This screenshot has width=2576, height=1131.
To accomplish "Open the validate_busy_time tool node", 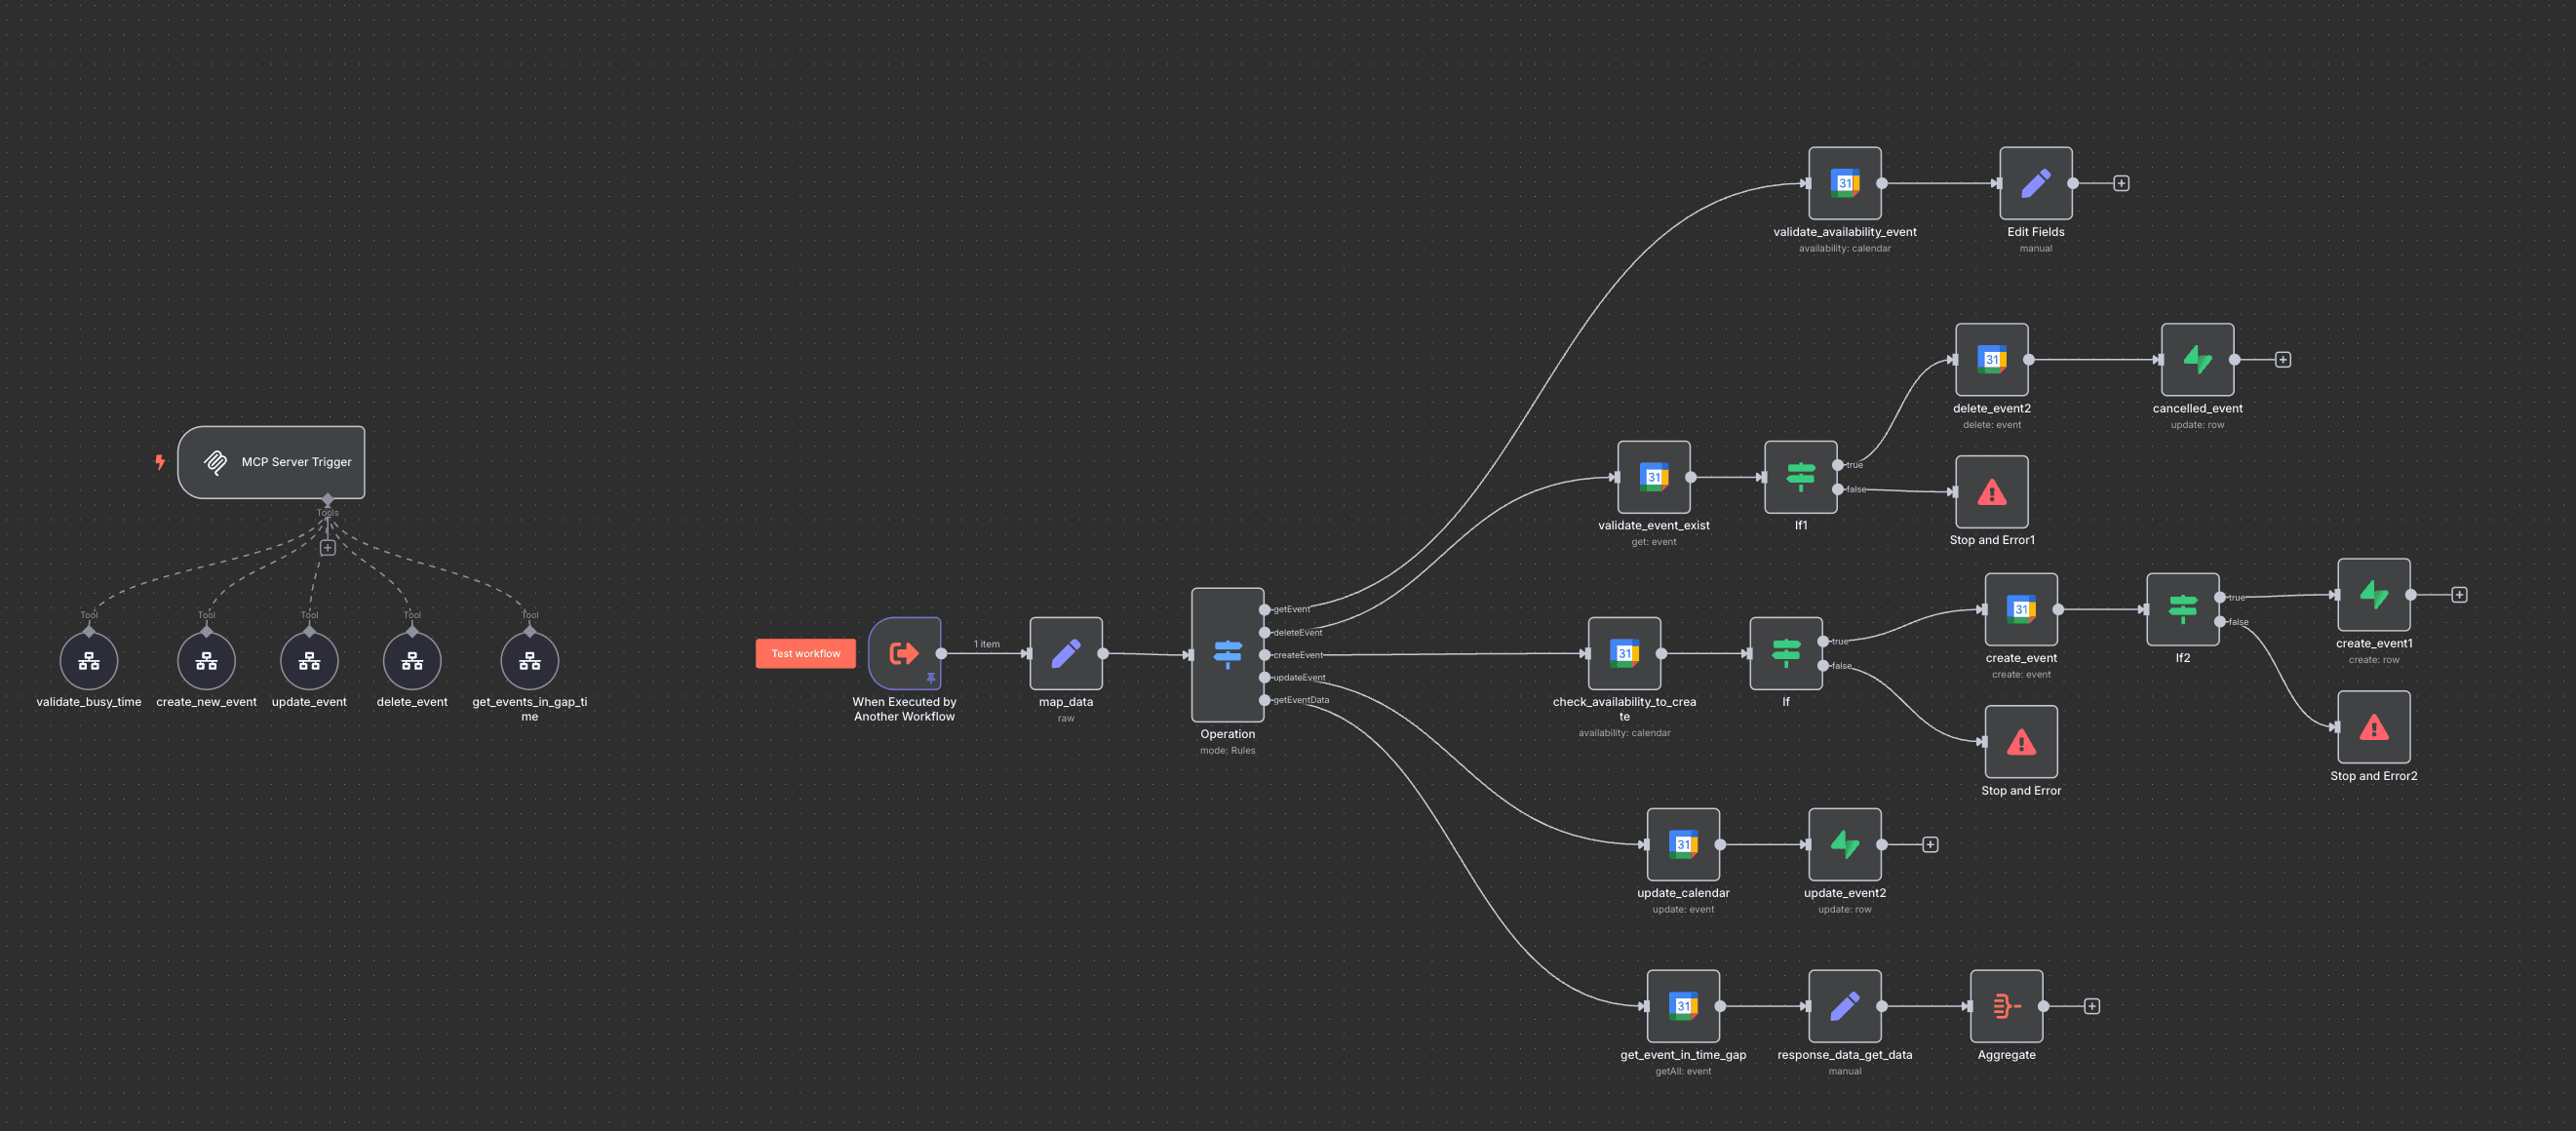I will pyautogui.click(x=89, y=661).
